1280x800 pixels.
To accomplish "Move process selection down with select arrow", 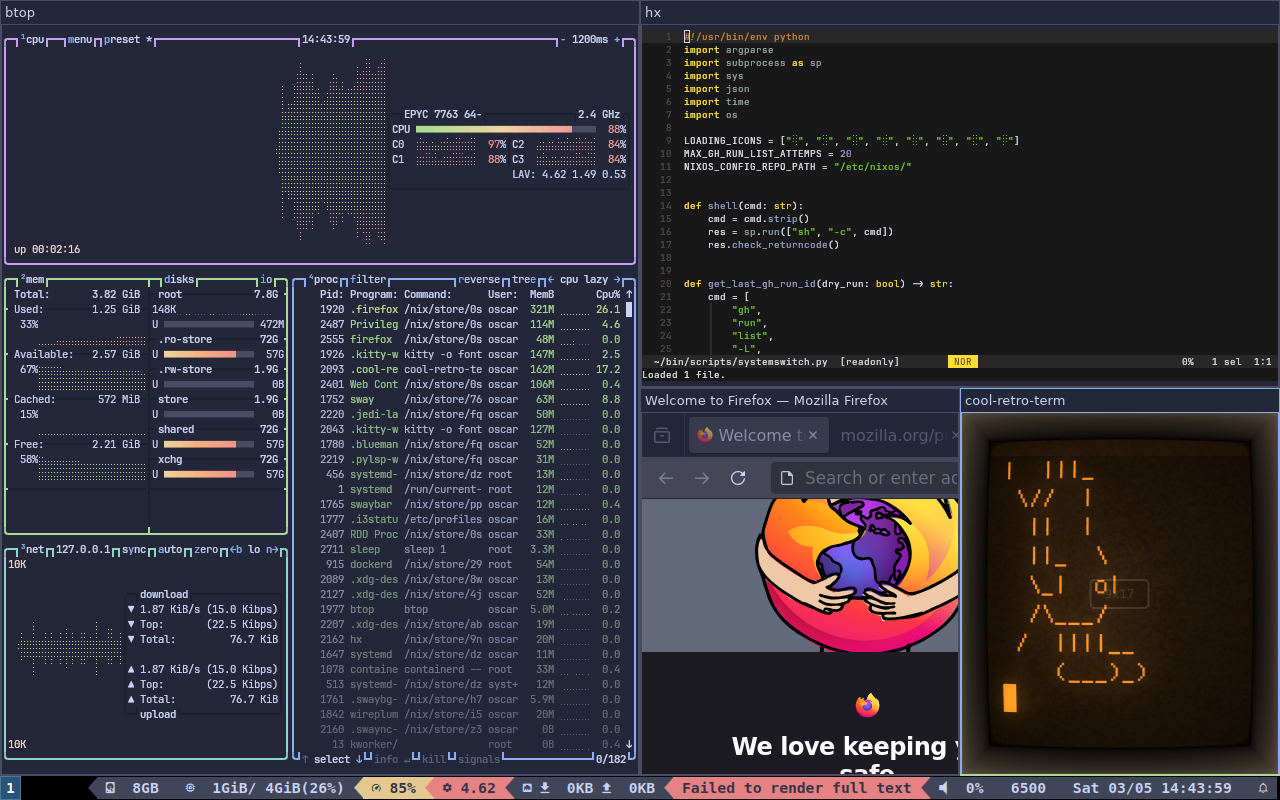I will coord(359,759).
